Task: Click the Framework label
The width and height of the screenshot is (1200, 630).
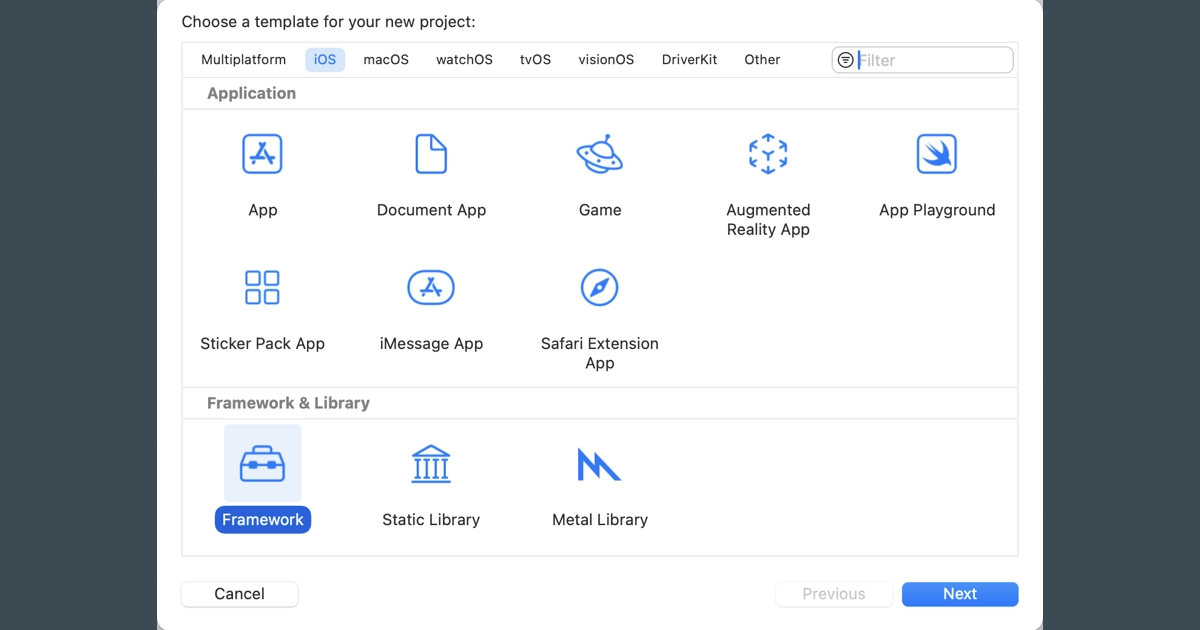Action: tap(263, 520)
